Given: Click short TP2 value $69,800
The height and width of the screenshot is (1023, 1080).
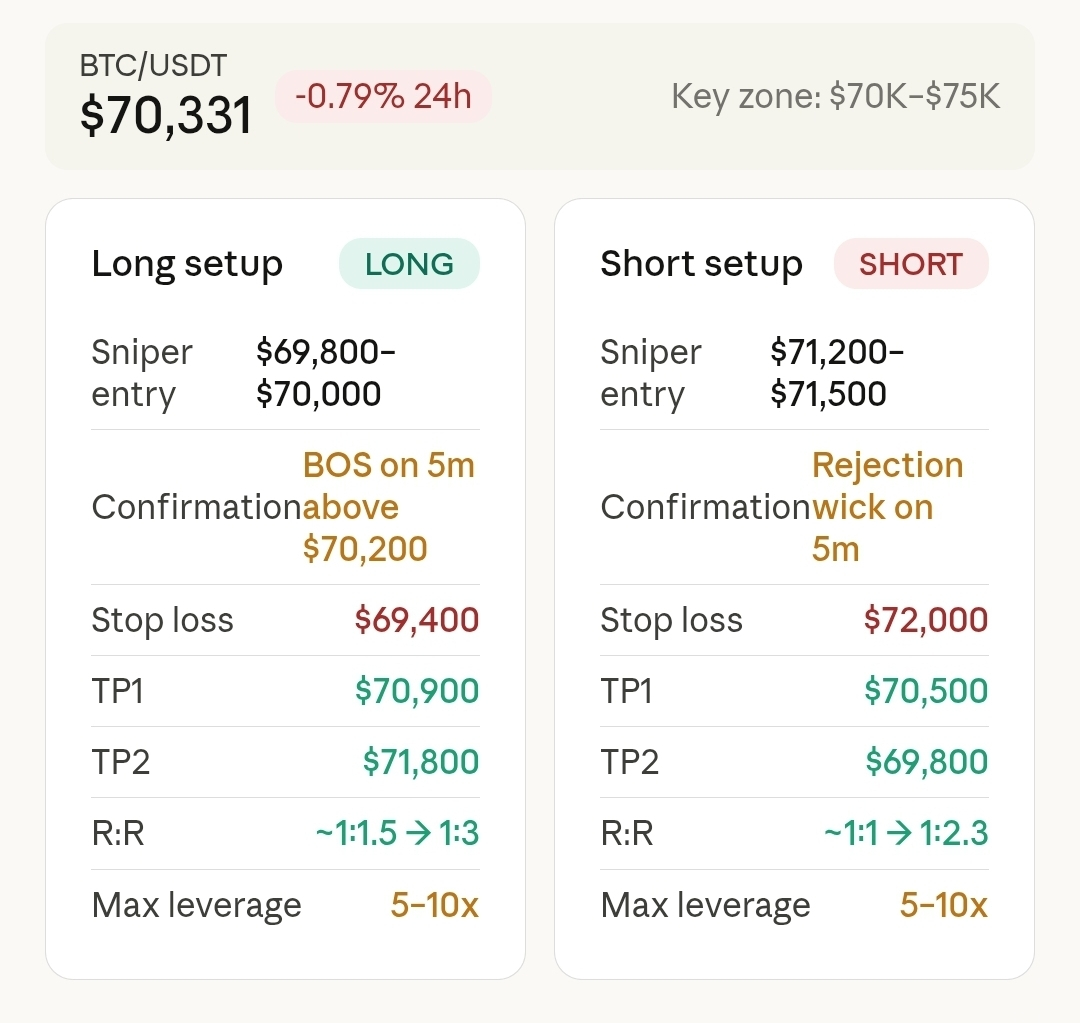Looking at the screenshot, I should coord(927,762).
